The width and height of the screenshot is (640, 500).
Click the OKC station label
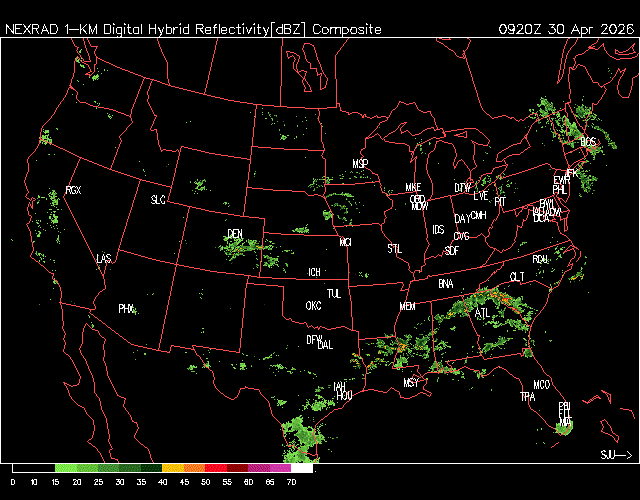point(313,305)
